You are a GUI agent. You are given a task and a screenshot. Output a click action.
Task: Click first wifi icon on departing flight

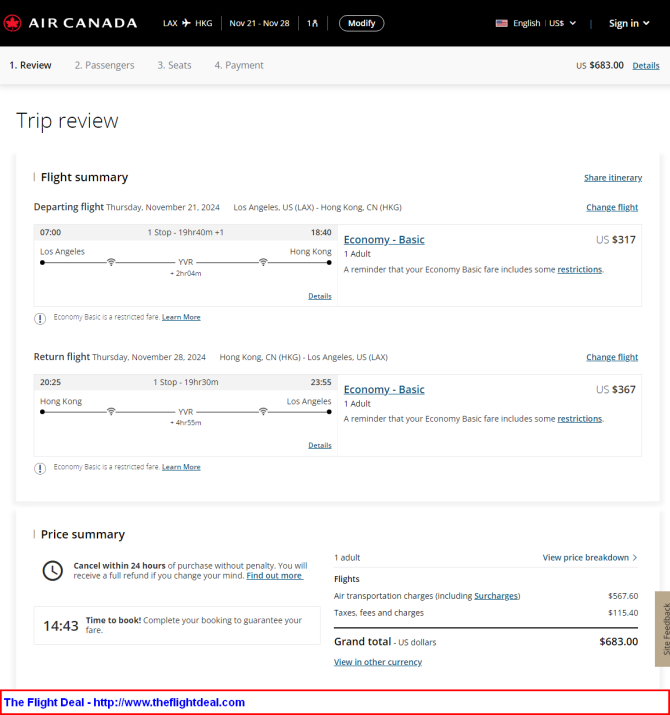pyautogui.click(x=111, y=262)
